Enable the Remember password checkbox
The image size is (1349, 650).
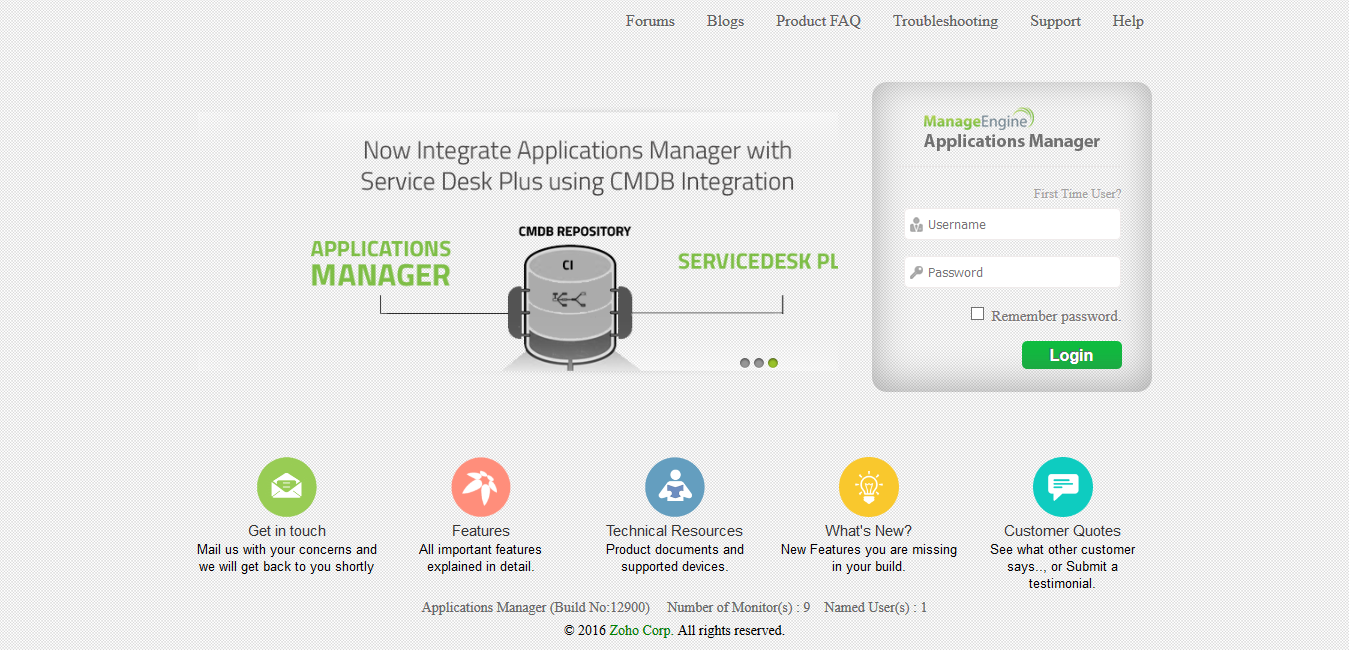tap(978, 314)
